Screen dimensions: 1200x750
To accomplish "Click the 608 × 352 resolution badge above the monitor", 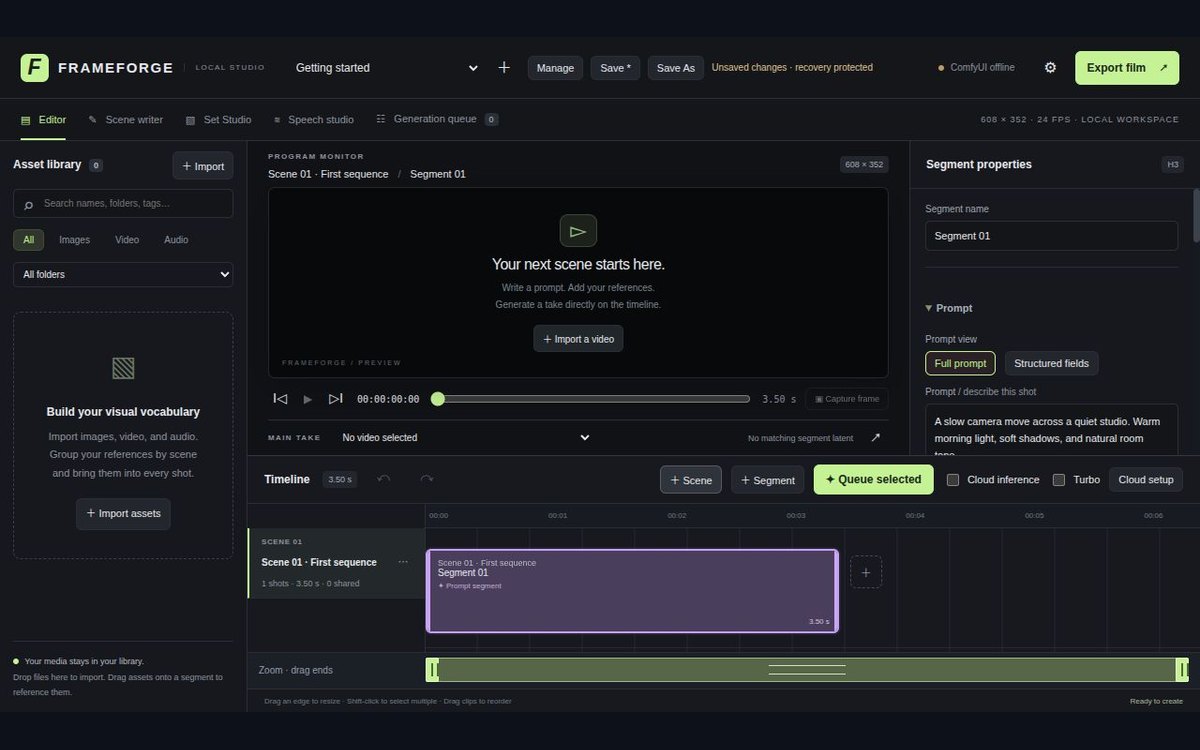I will [x=864, y=165].
